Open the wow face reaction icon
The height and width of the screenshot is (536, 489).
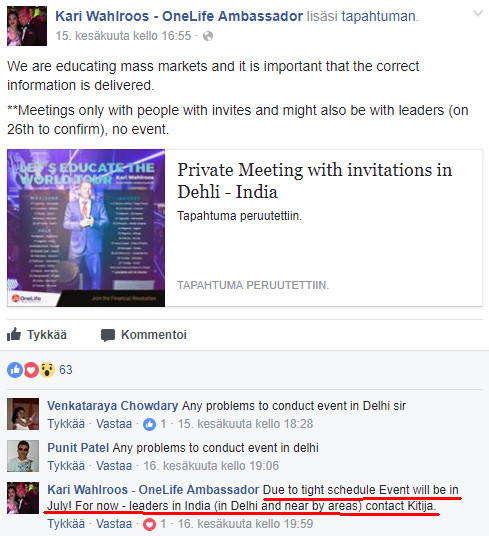[47, 370]
